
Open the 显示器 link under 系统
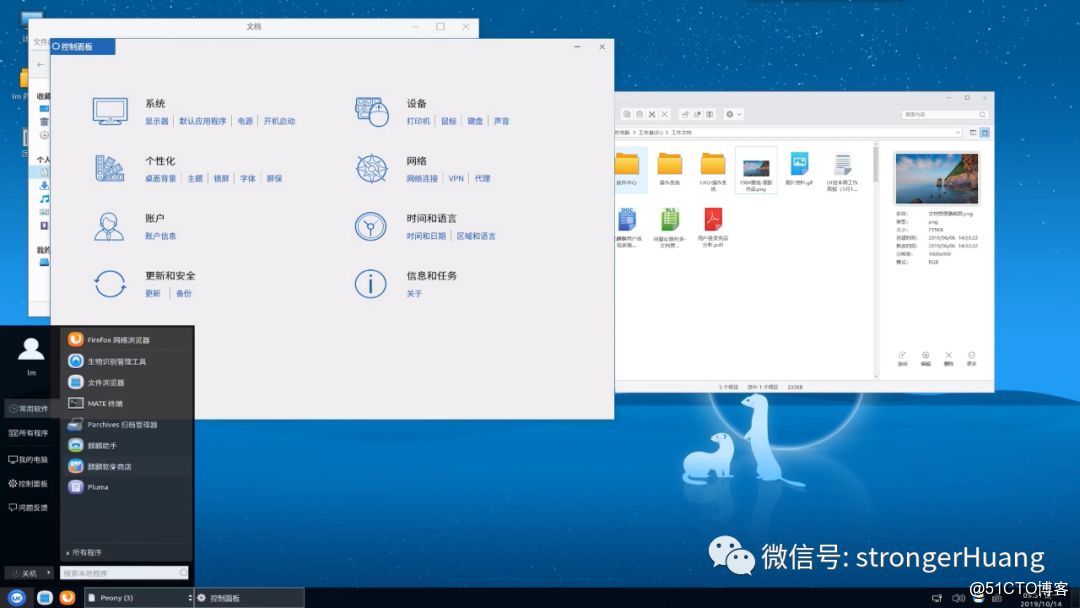(156, 121)
